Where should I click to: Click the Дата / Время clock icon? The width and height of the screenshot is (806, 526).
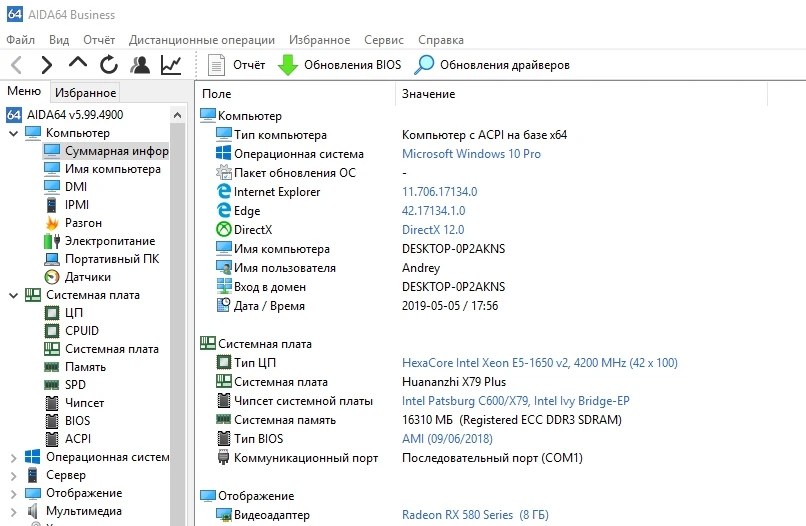click(x=224, y=305)
